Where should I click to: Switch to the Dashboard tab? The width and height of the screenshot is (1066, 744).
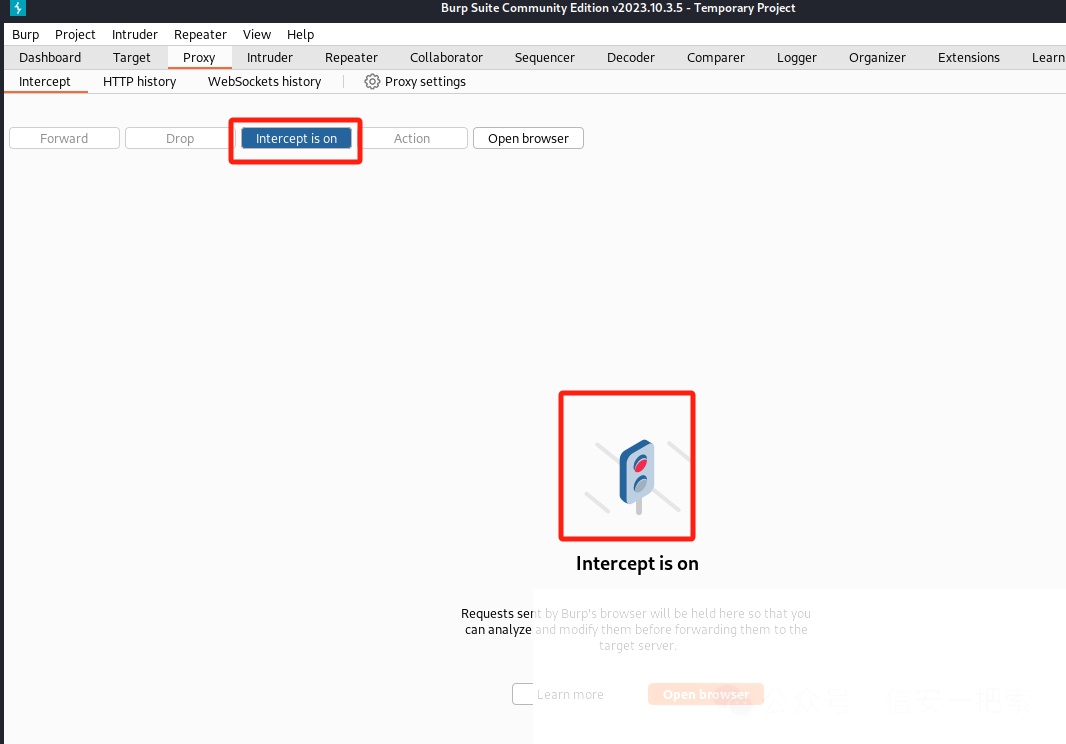pyautogui.click(x=50, y=58)
